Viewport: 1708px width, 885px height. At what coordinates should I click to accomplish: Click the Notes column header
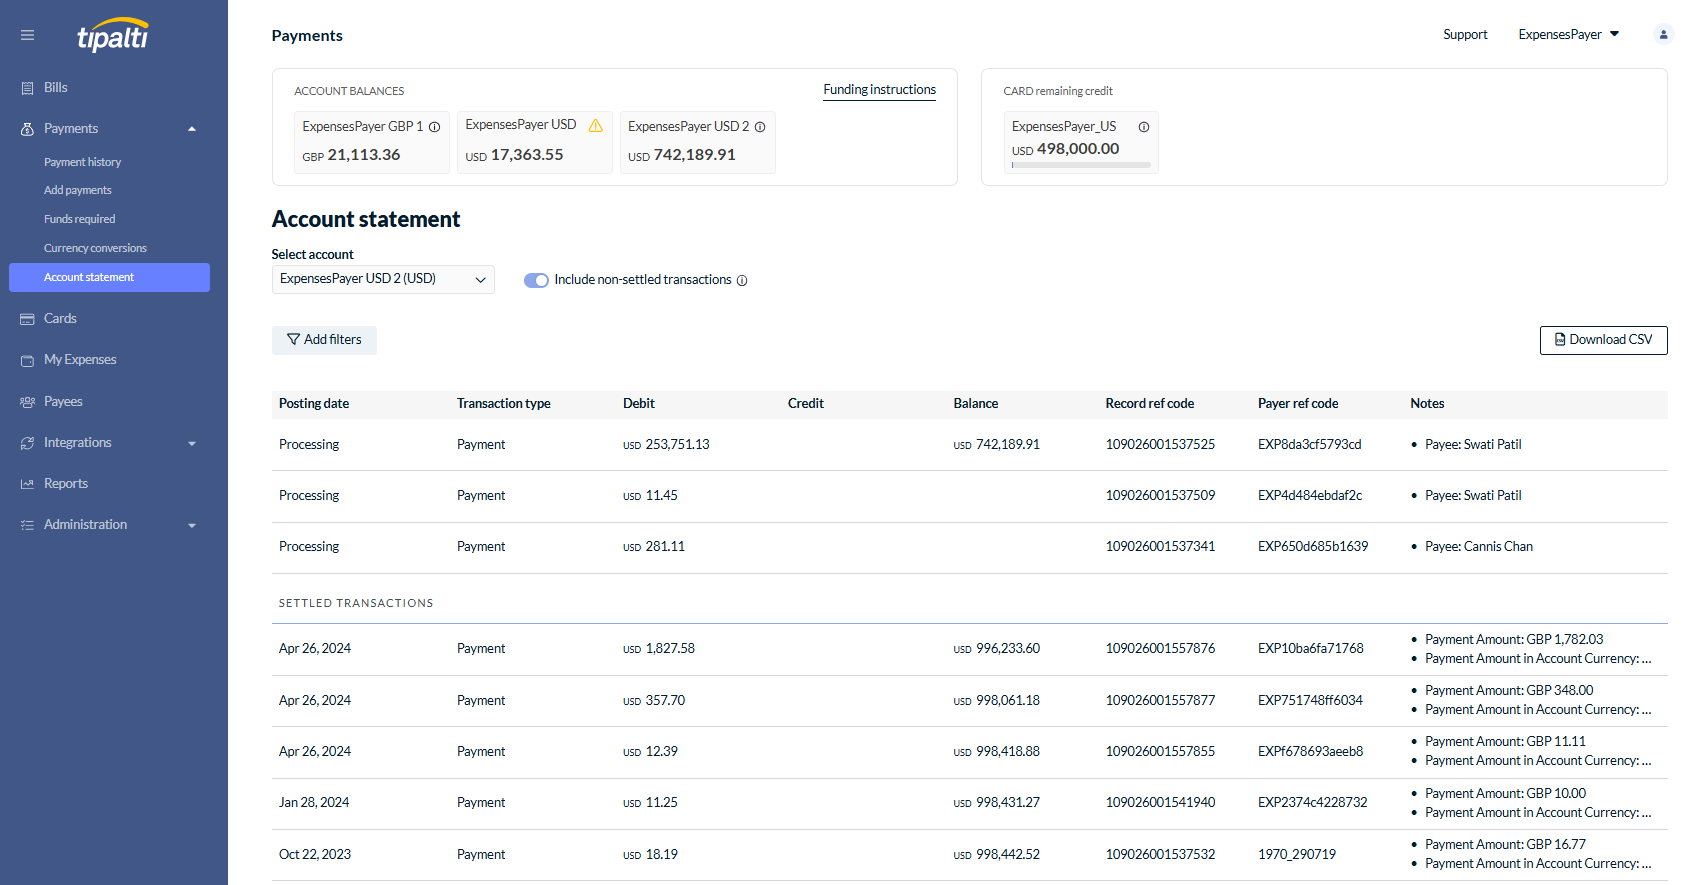[1427, 404]
